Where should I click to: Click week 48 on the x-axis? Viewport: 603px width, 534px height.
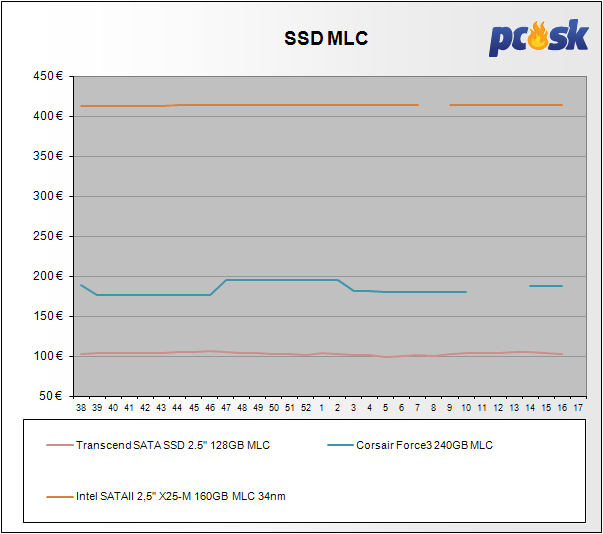pyautogui.click(x=242, y=408)
